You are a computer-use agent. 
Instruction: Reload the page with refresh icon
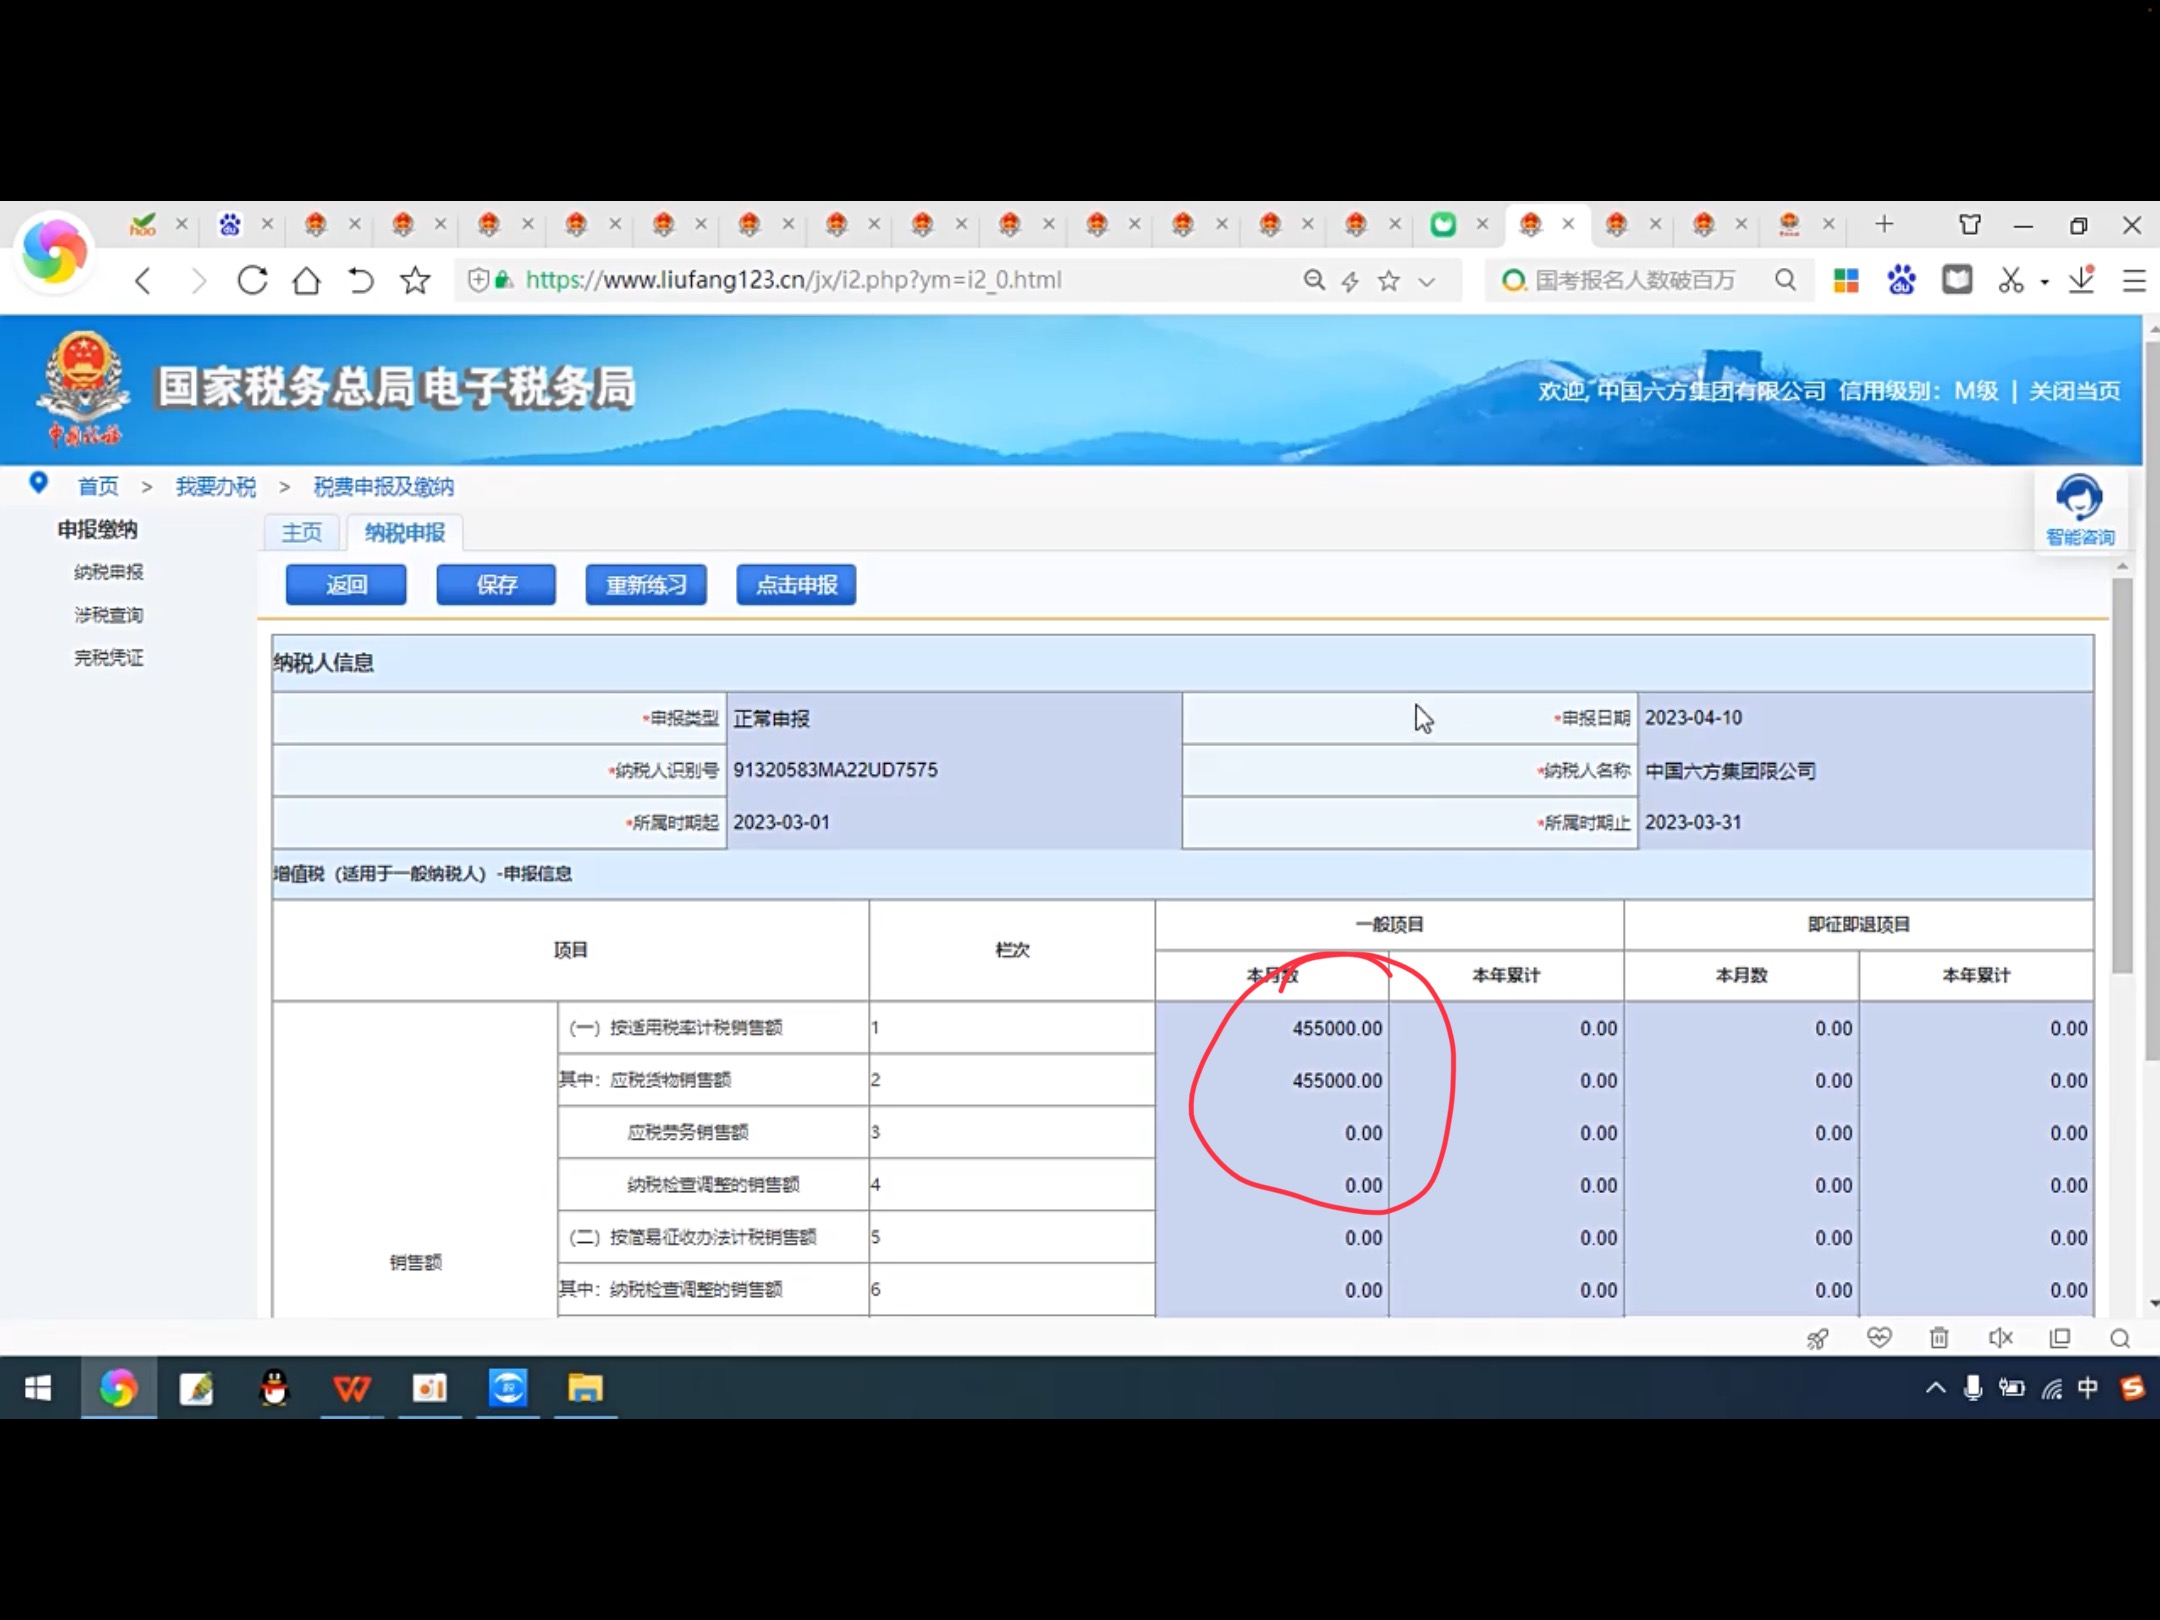click(252, 281)
